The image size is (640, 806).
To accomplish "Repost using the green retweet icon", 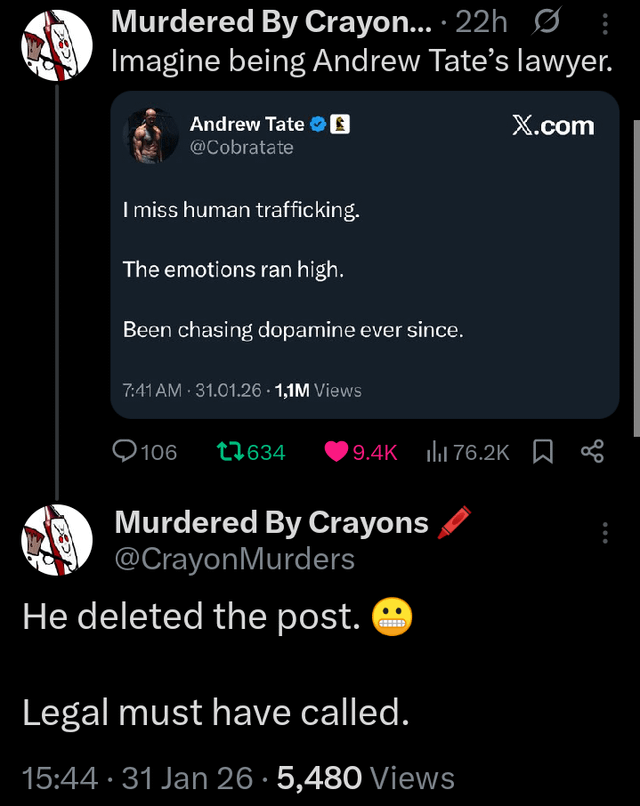I will coord(228,452).
